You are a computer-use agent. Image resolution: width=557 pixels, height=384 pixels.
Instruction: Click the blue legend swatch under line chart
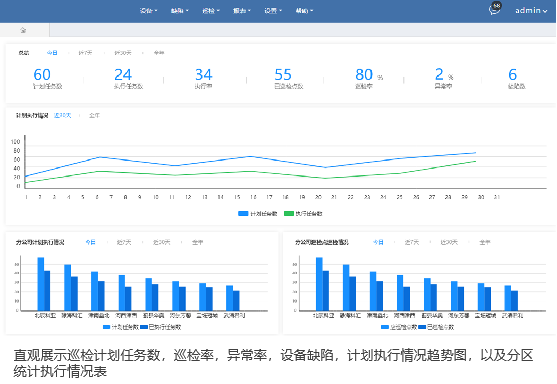pos(243,213)
